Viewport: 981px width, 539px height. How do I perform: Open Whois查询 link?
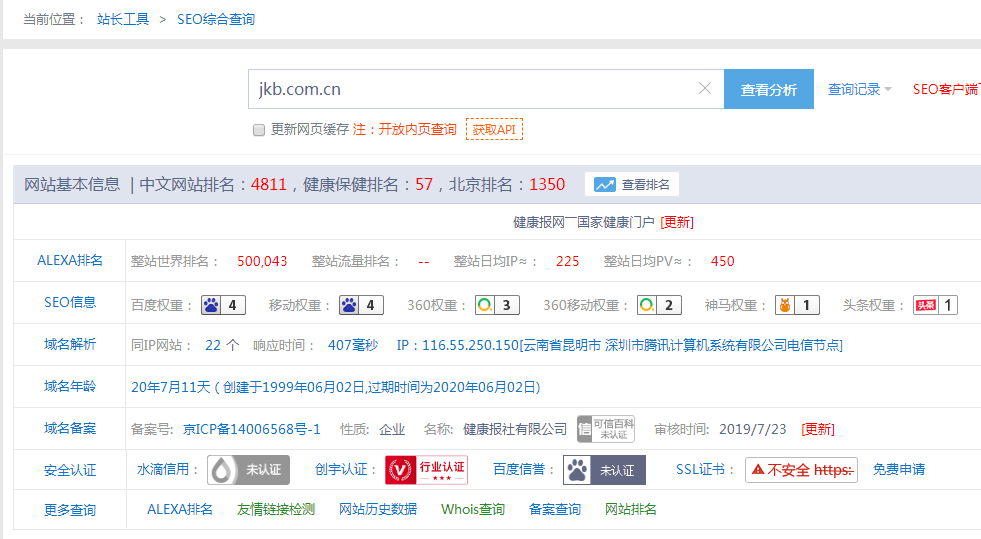[x=473, y=510]
